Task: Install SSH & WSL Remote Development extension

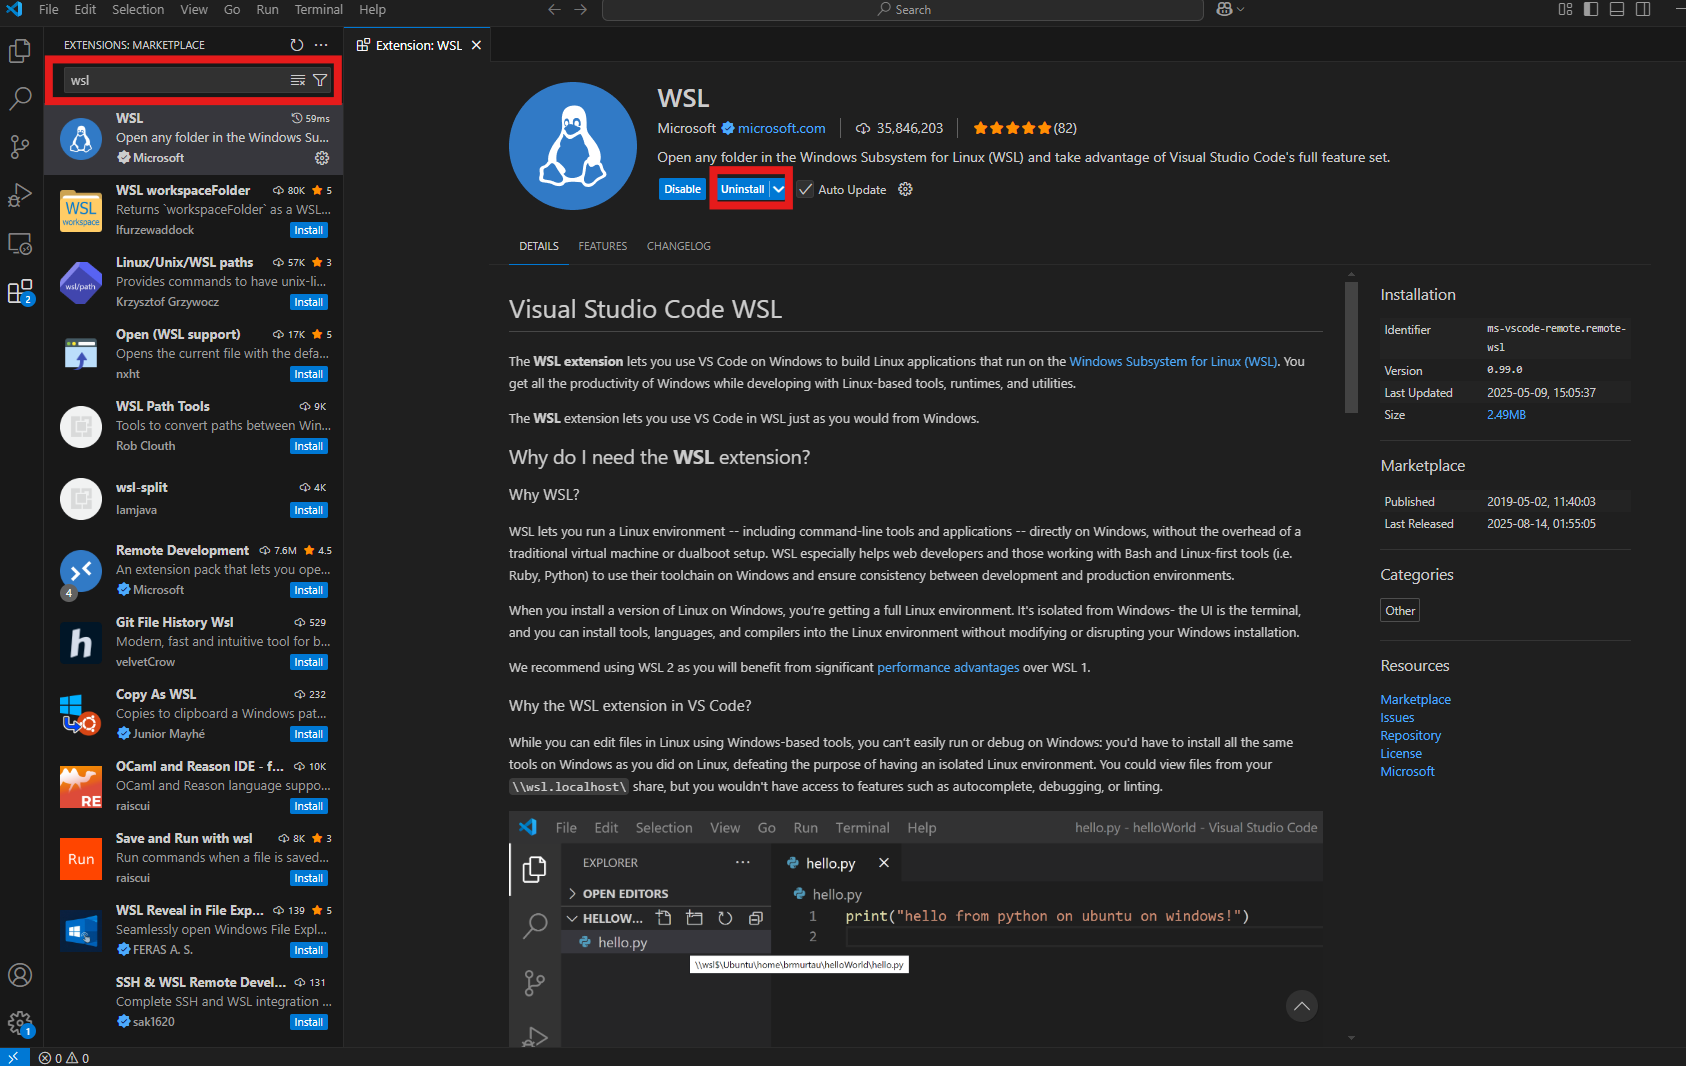Action: [309, 1022]
